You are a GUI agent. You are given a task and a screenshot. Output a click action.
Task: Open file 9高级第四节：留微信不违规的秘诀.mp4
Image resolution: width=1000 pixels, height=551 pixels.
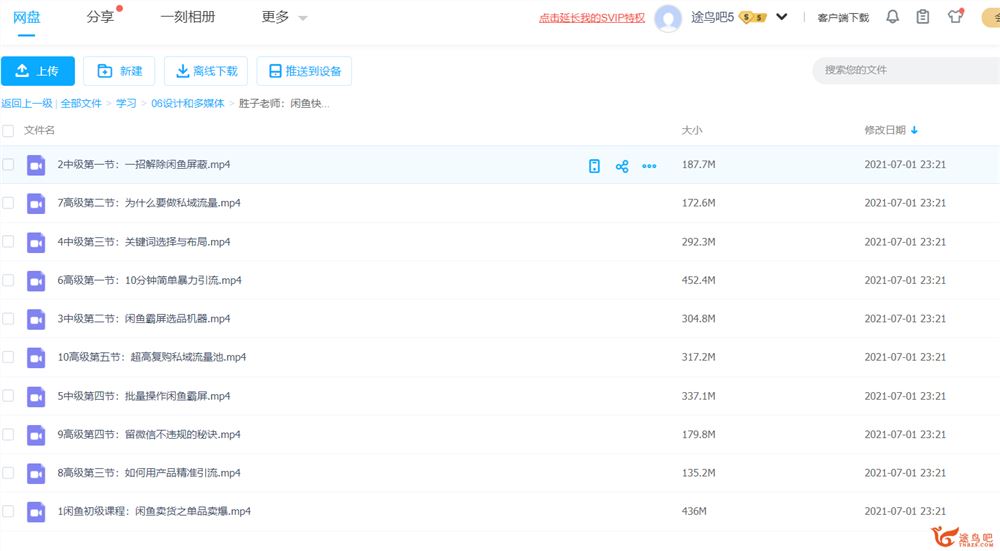coord(149,434)
